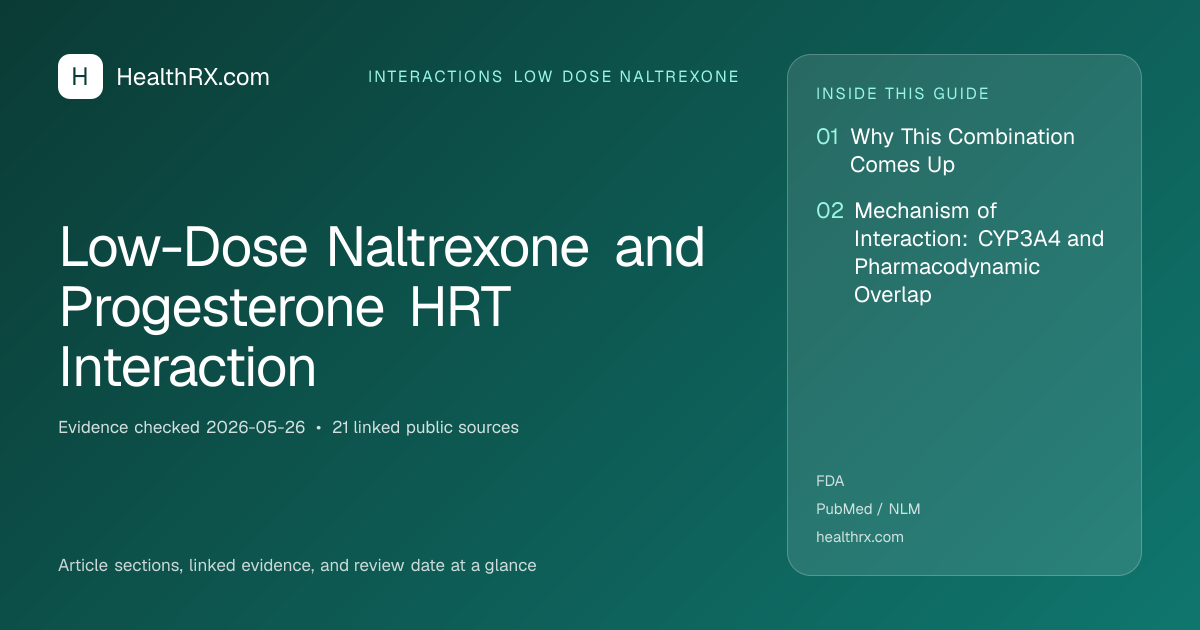The height and width of the screenshot is (630, 1200).
Task: Click the 'Evidence checked 2026-05-26' date
Action: 182,427
